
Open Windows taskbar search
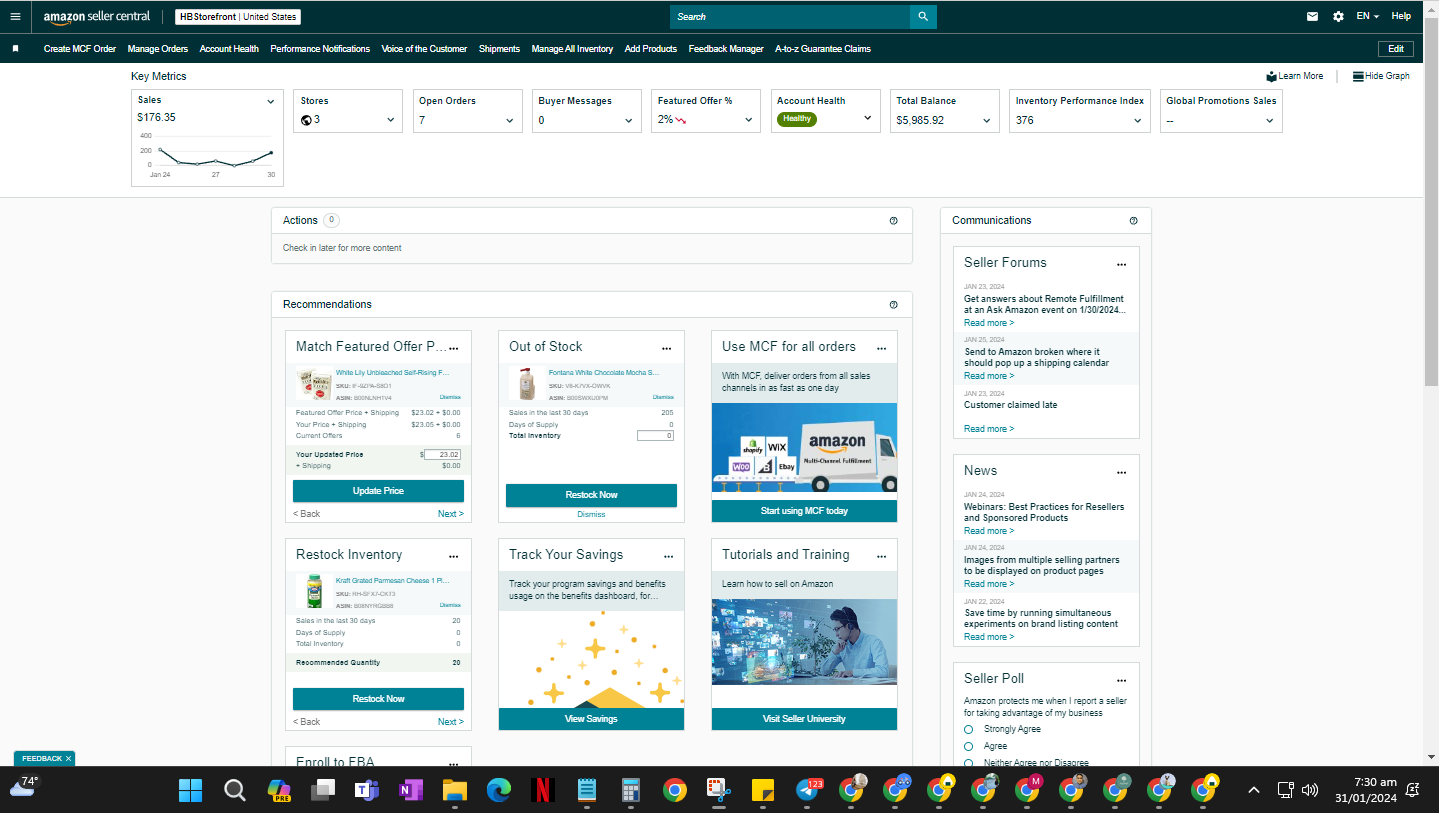[234, 791]
